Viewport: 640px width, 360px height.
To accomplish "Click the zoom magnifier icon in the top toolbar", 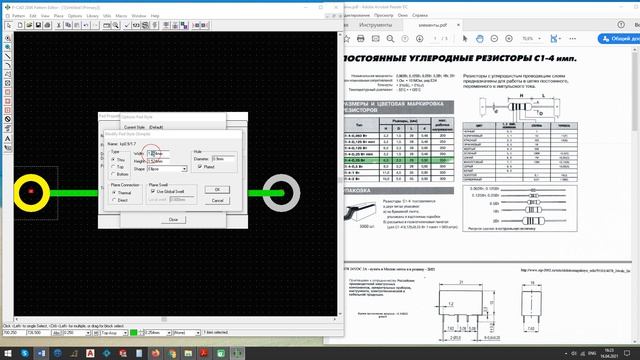I will (116, 25).
